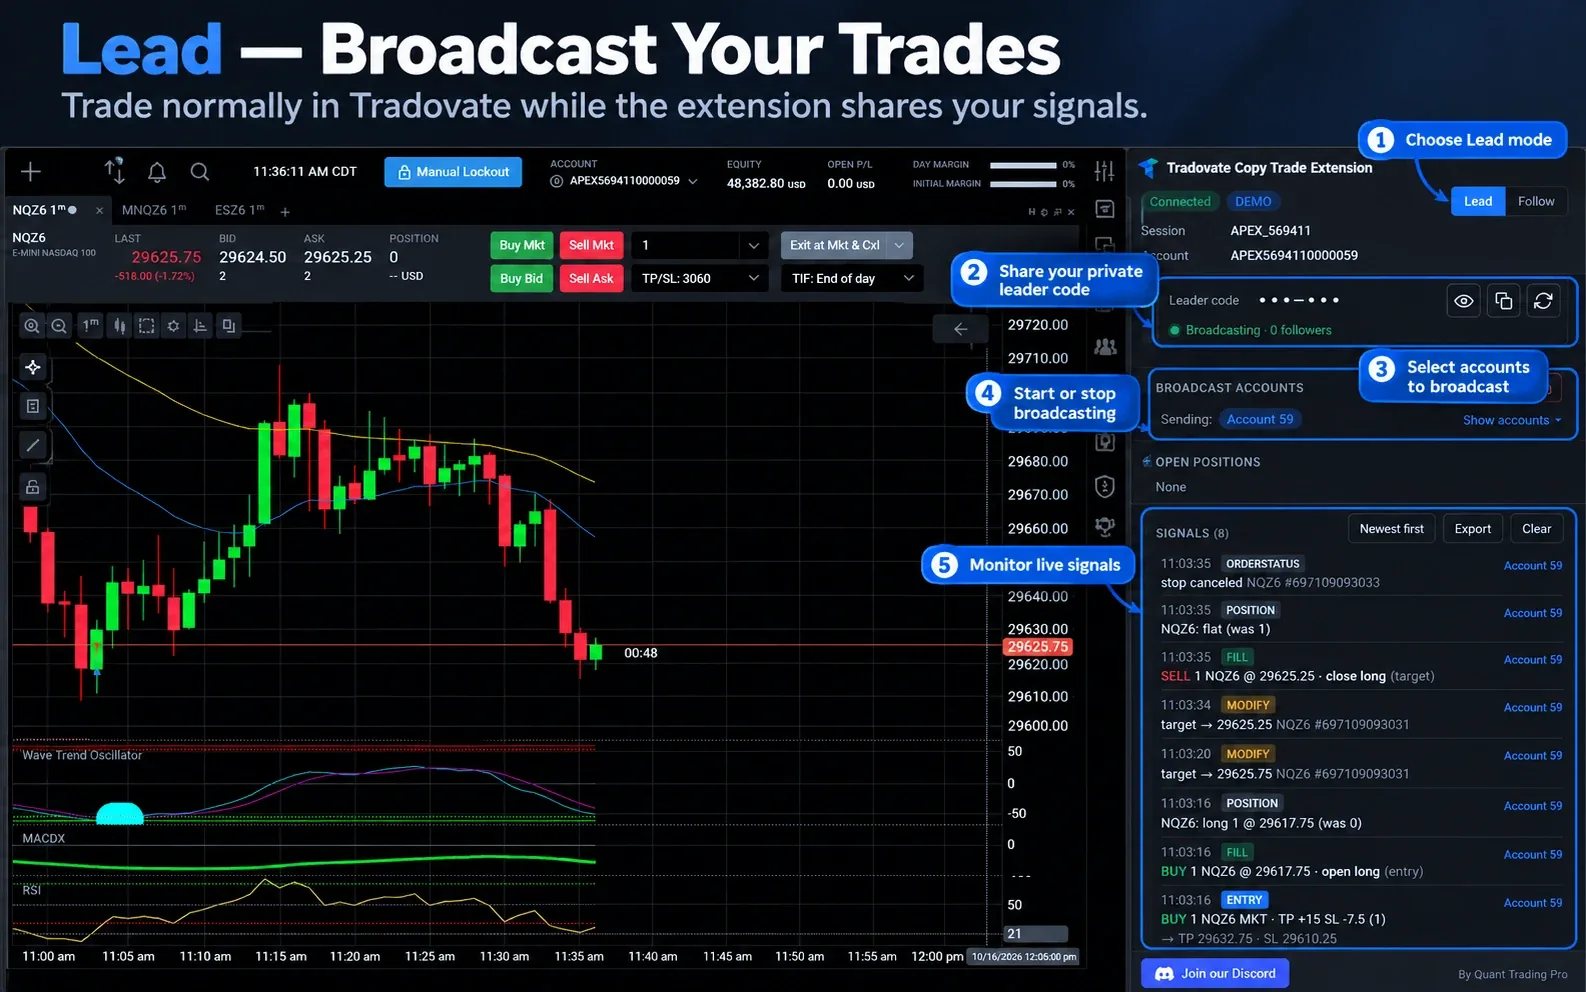Select the trend line drawing tool
This screenshot has width=1586, height=992.
click(33, 446)
